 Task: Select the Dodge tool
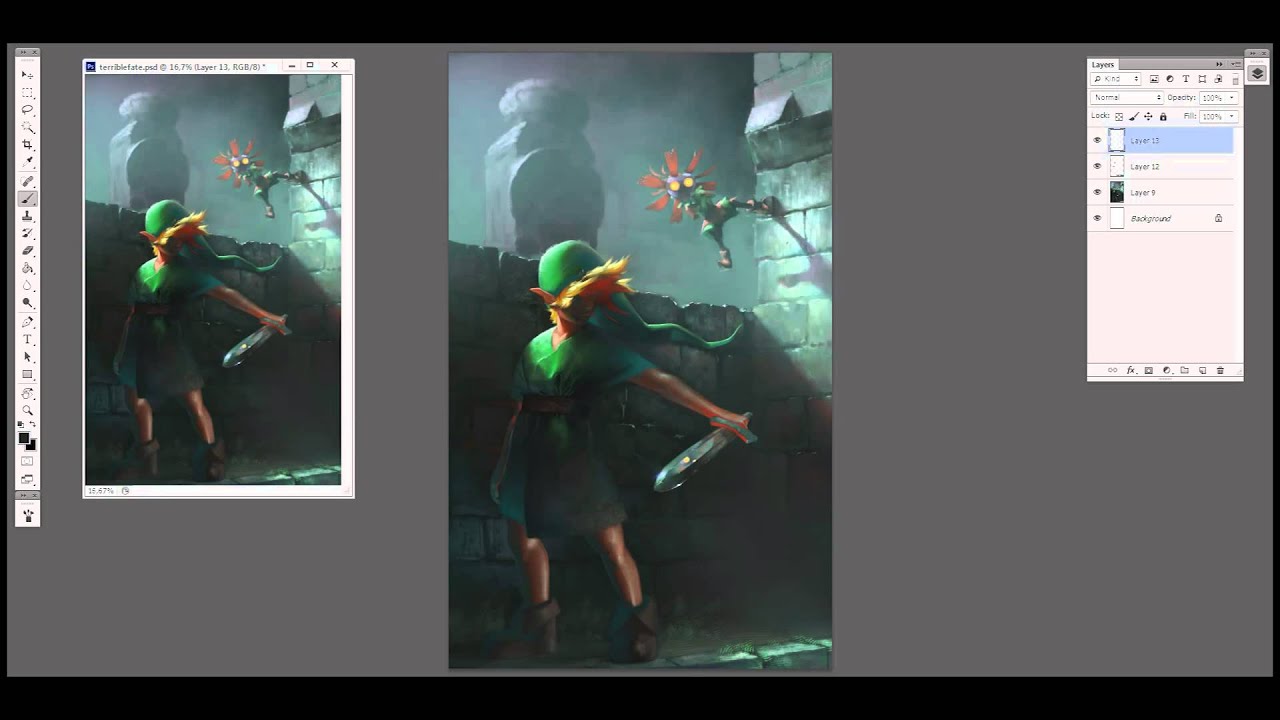28,302
